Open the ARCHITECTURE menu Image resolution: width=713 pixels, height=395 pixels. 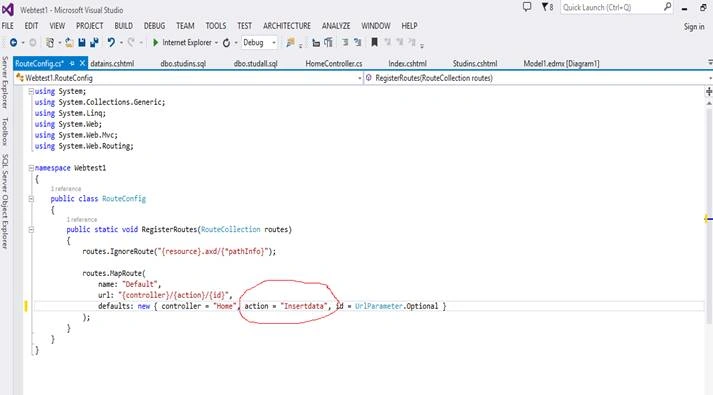coord(286,26)
